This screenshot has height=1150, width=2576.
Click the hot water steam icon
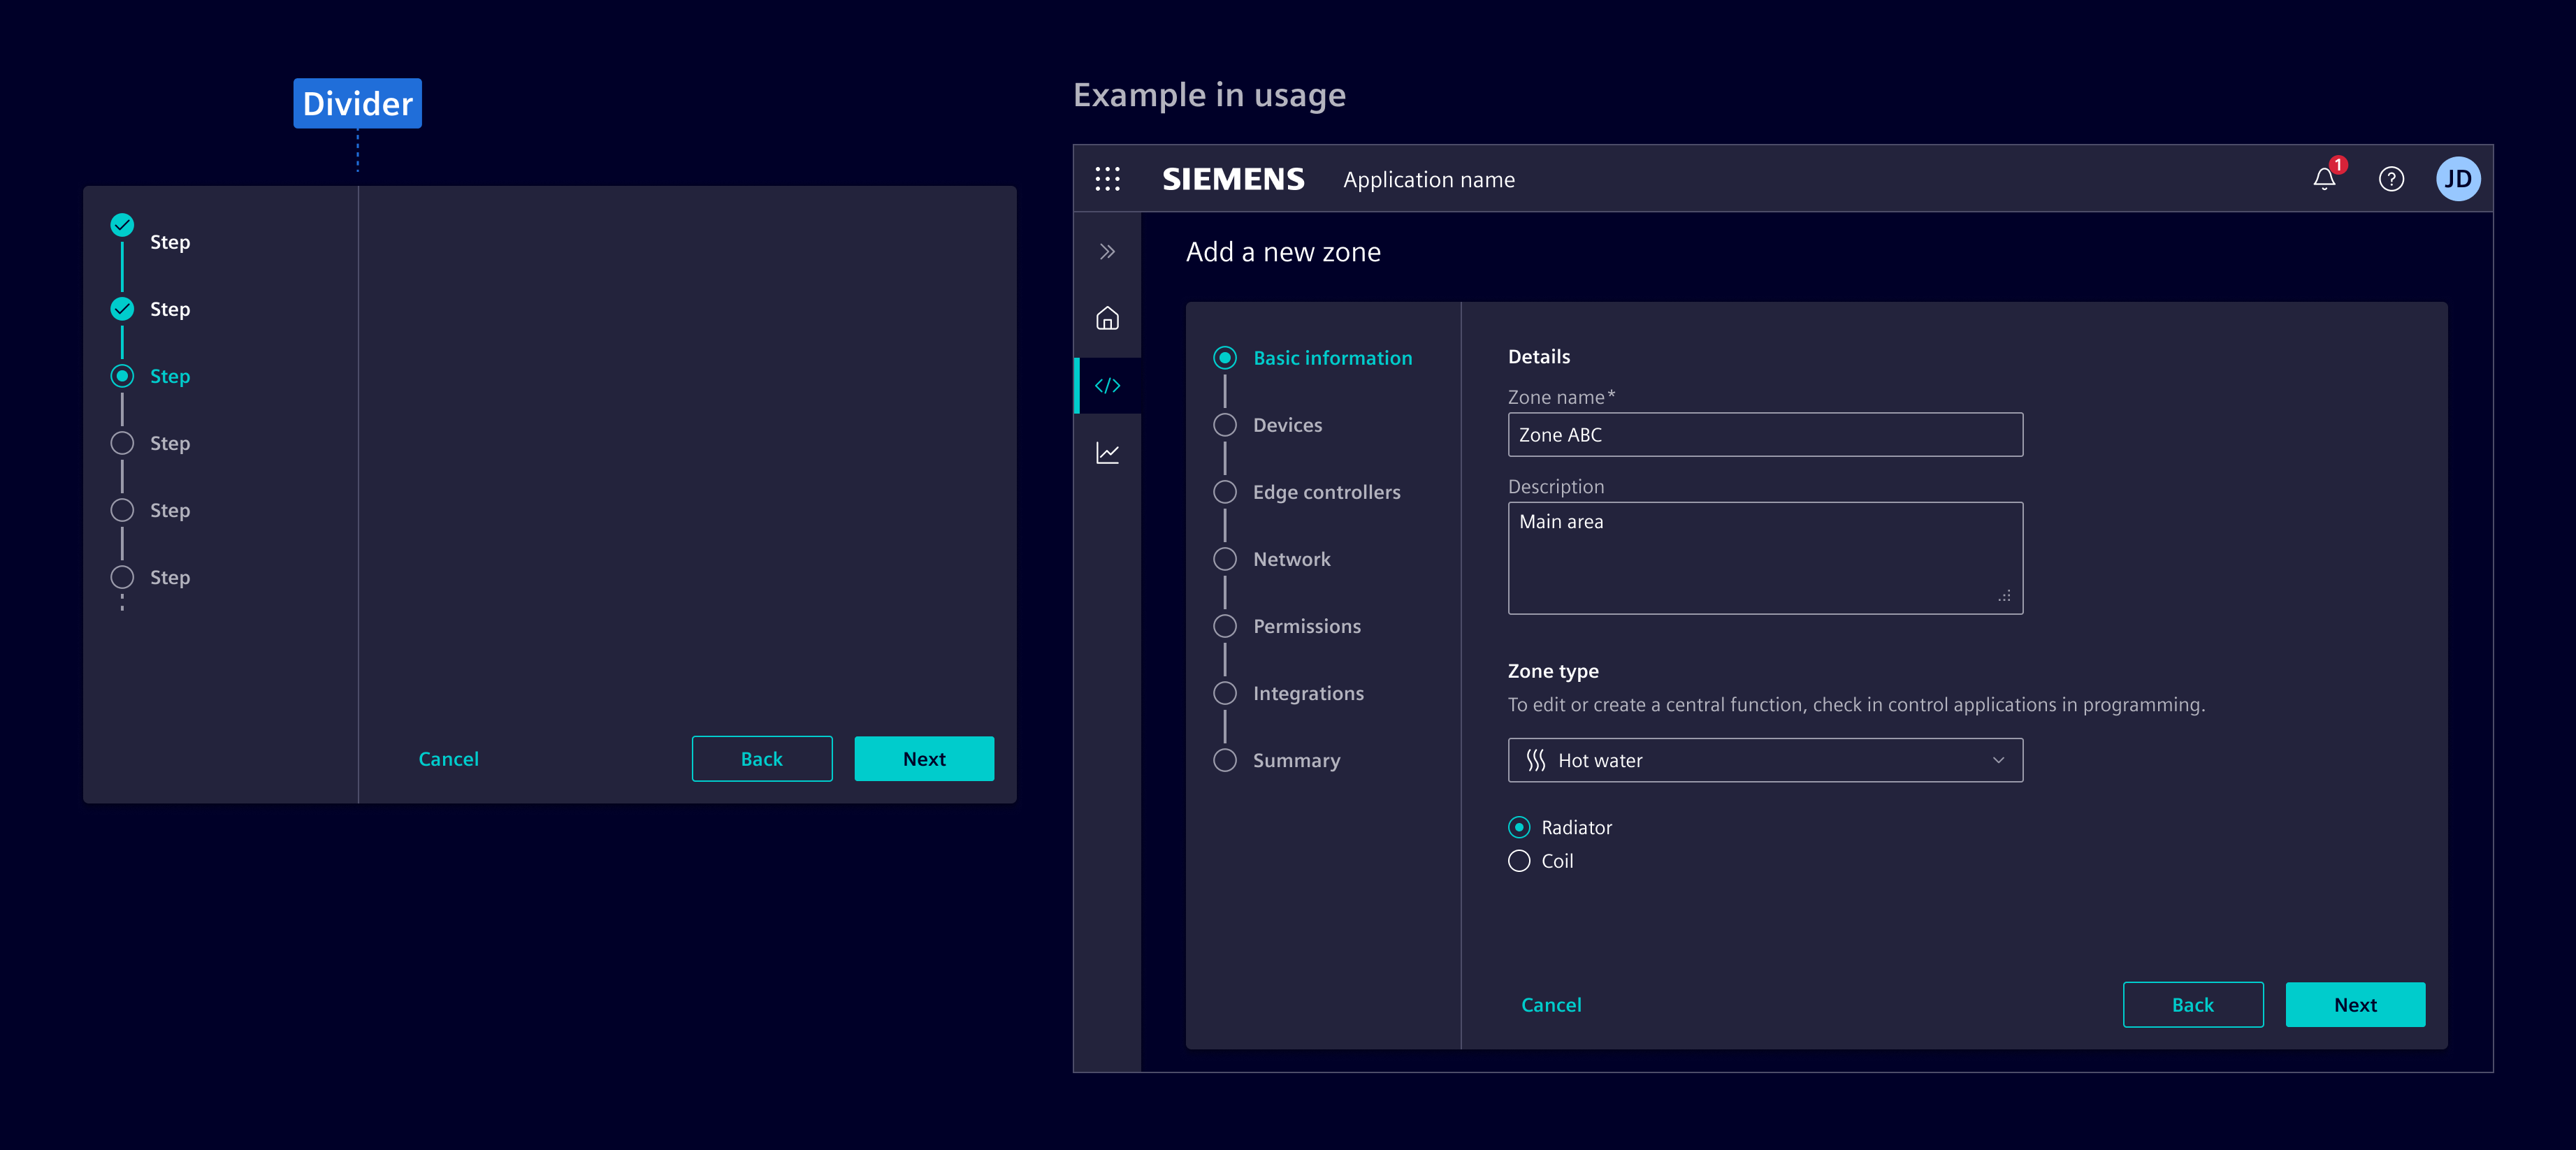coord(1536,760)
